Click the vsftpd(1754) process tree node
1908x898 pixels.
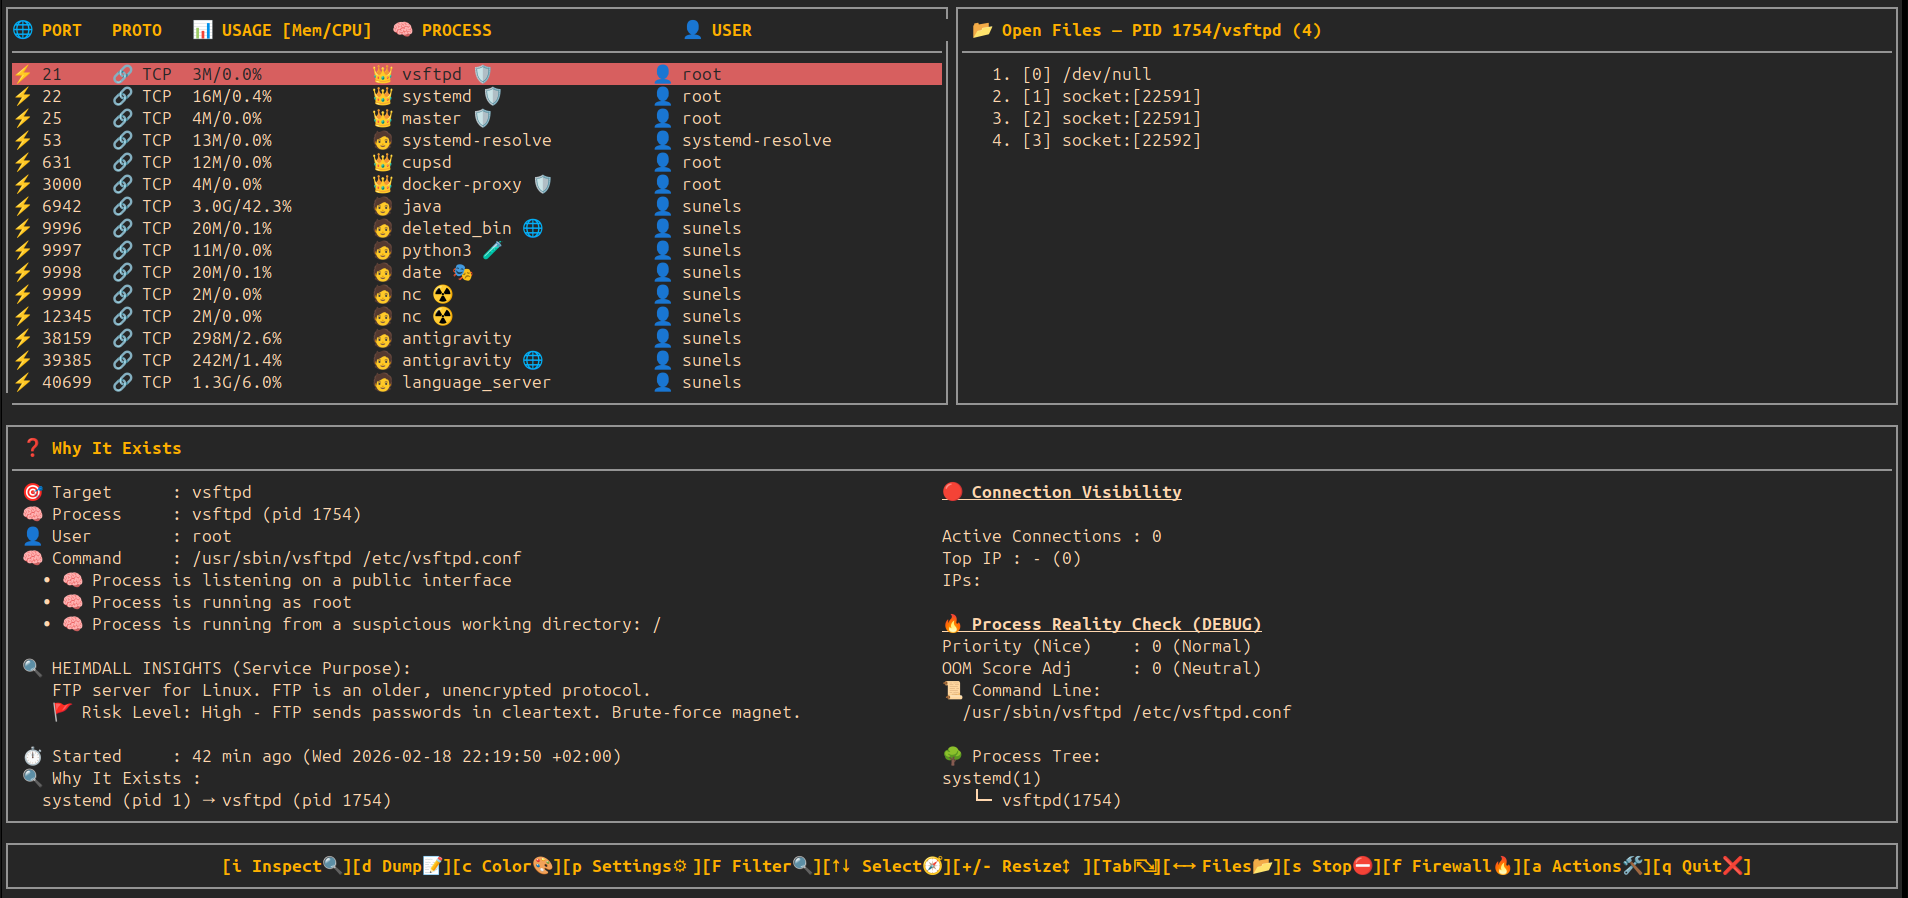coord(1061,800)
